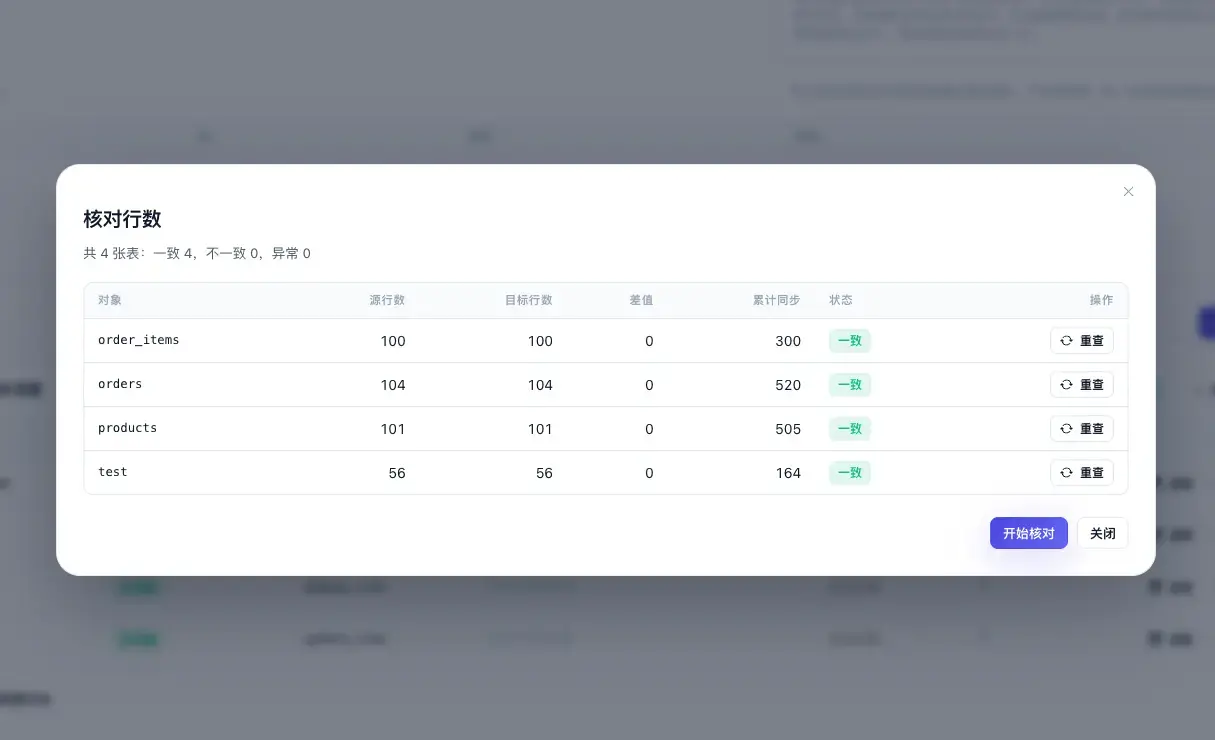
Task: Click the summary line 共 4 张表
Action: coord(197,254)
